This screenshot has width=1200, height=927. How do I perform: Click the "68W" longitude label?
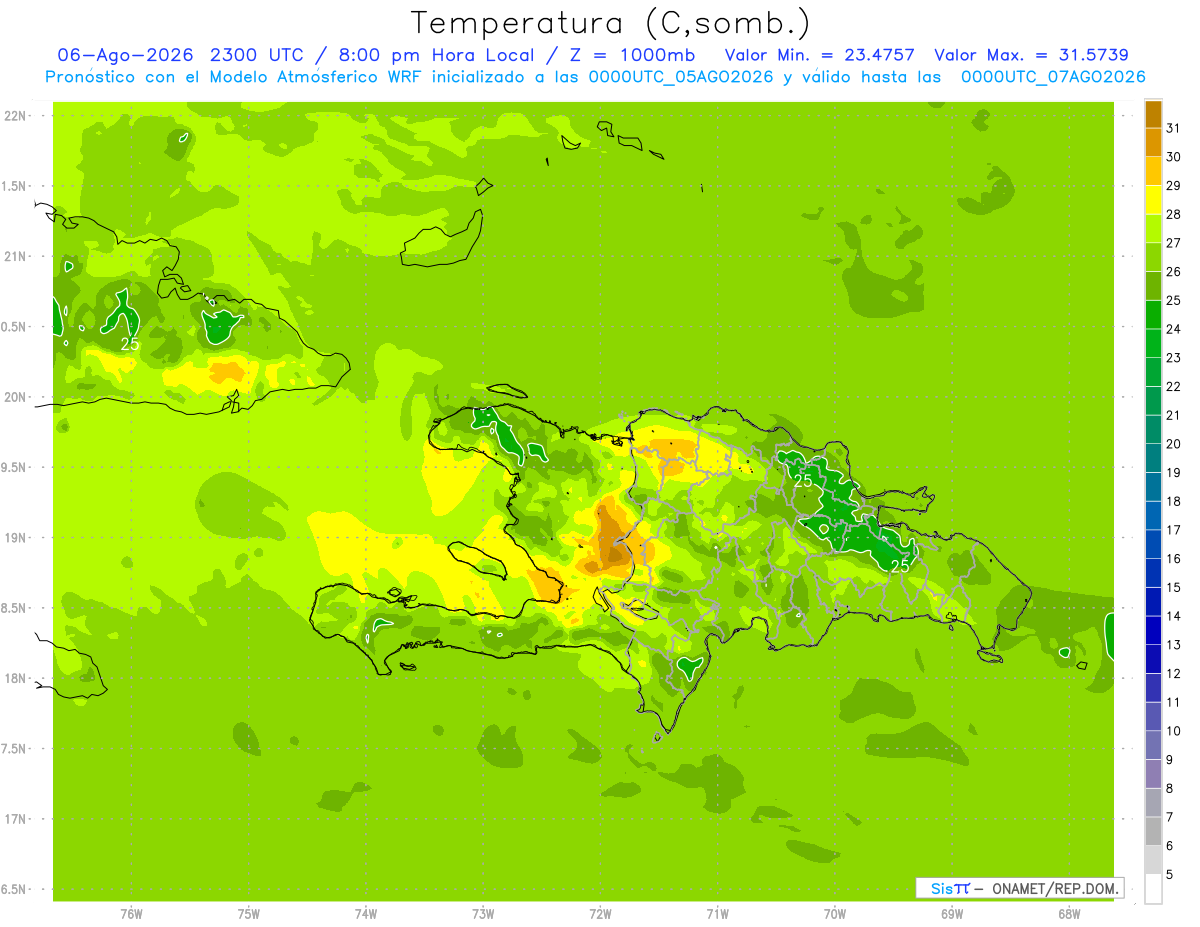click(1069, 913)
